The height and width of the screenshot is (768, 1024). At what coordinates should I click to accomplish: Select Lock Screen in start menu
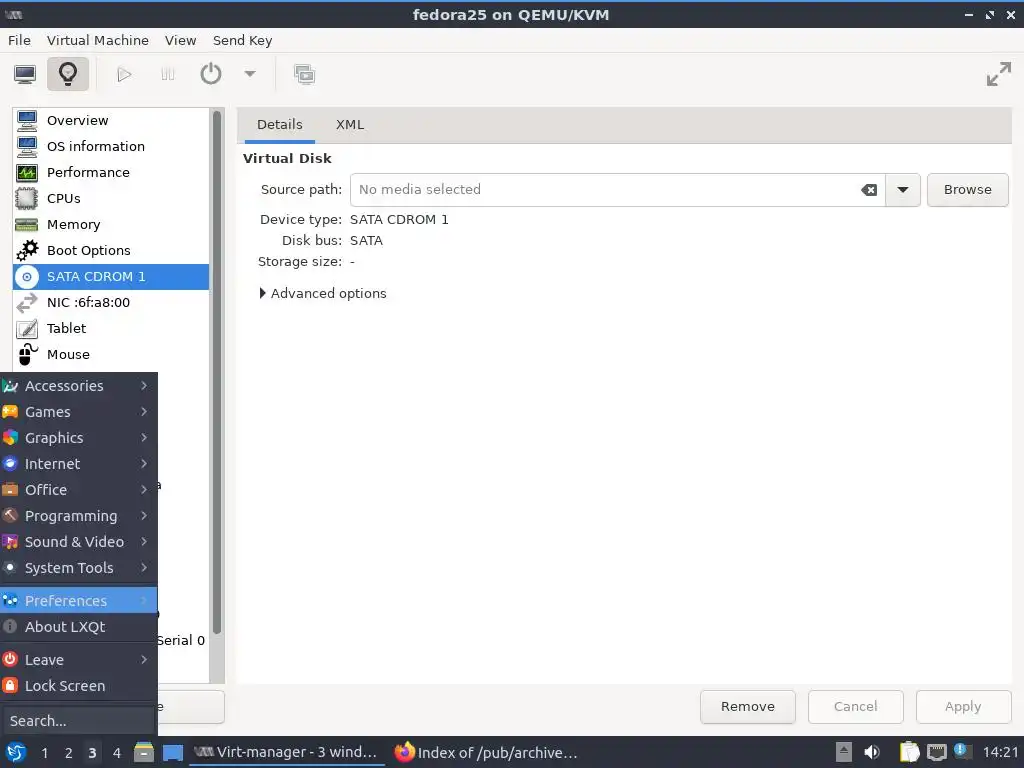click(78, 686)
